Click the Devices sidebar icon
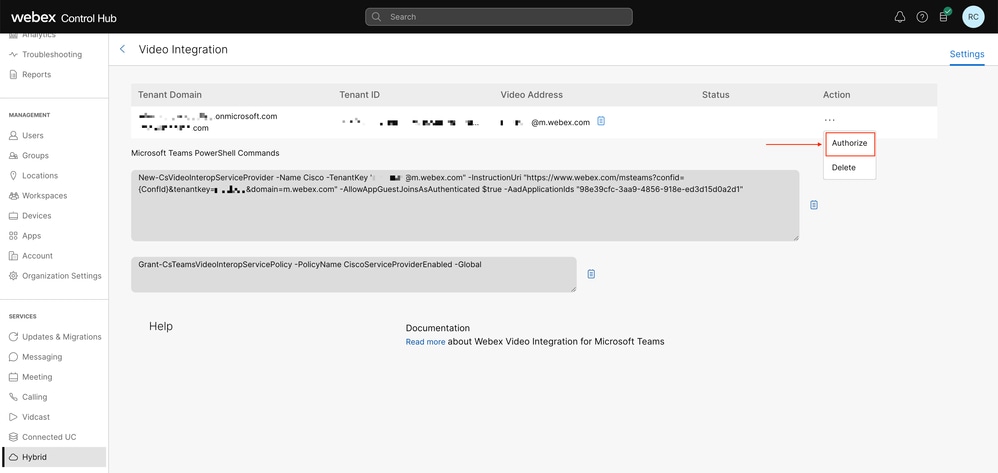Image resolution: width=998 pixels, height=473 pixels. [13, 216]
